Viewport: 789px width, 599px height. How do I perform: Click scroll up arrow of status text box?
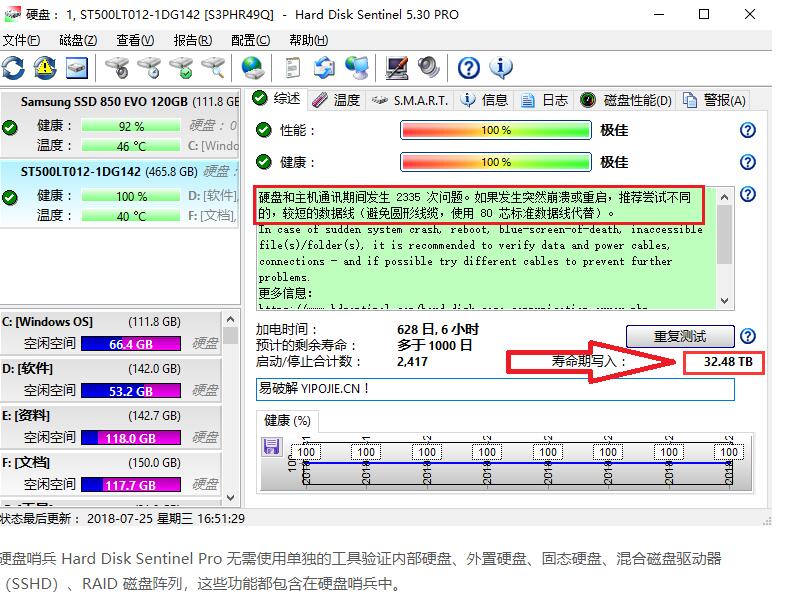click(725, 197)
